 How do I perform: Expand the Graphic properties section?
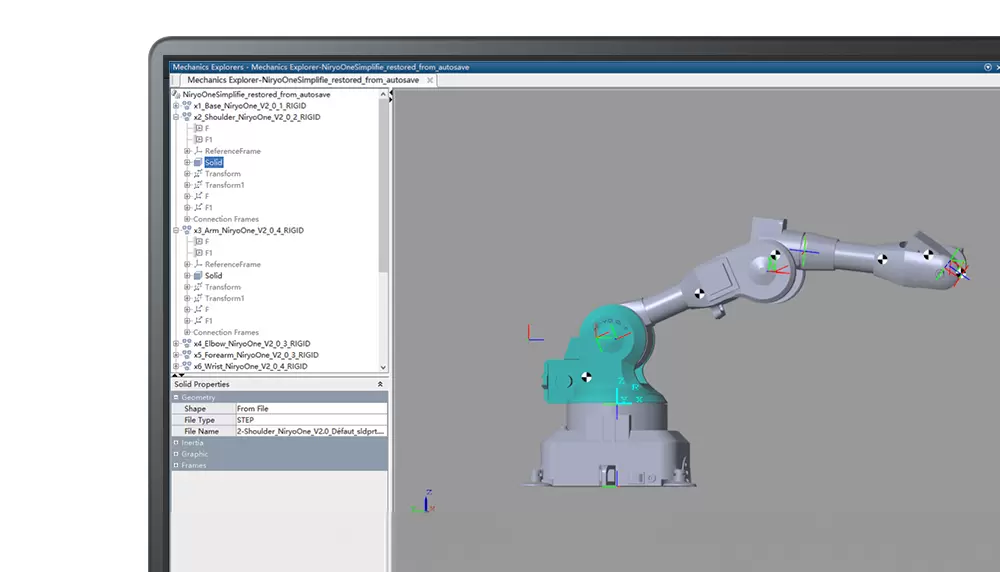coord(177,454)
